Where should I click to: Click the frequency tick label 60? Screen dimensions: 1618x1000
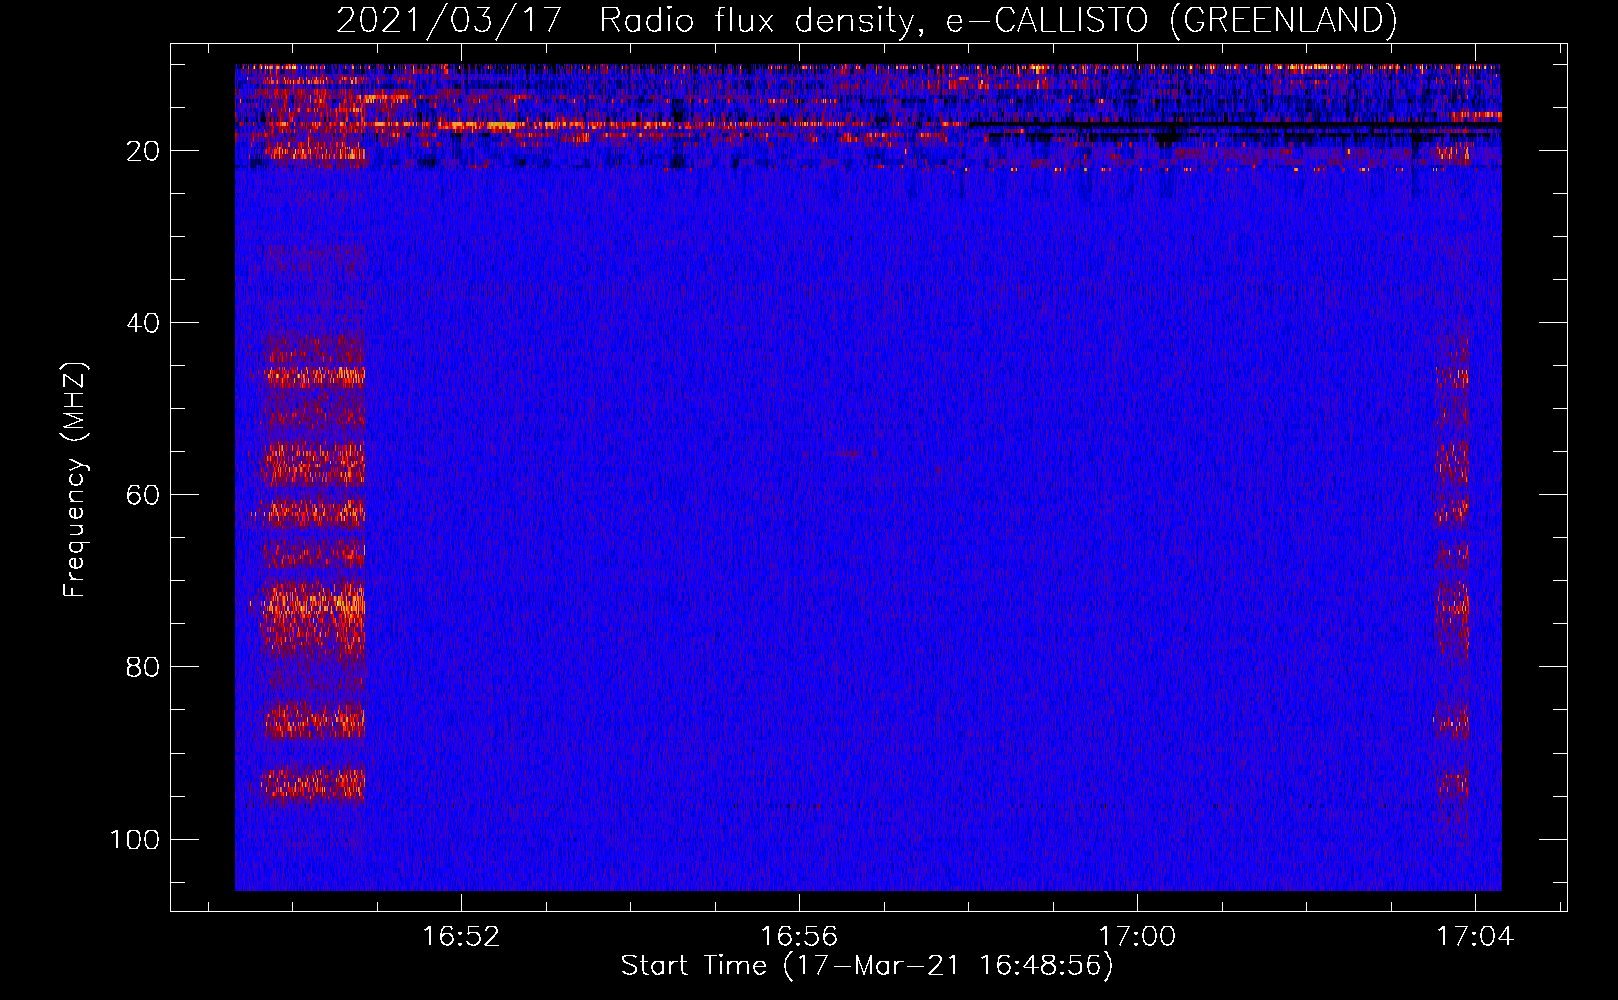pyautogui.click(x=143, y=495)
